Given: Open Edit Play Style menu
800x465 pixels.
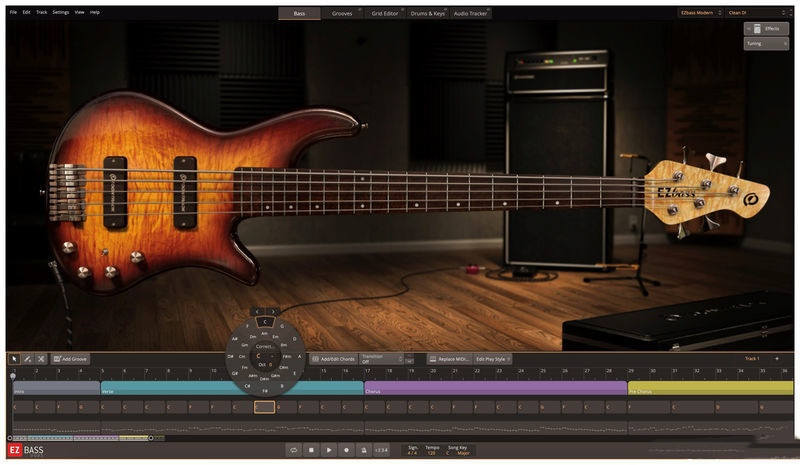Looking at the screenshot, I should click(493, 359).
